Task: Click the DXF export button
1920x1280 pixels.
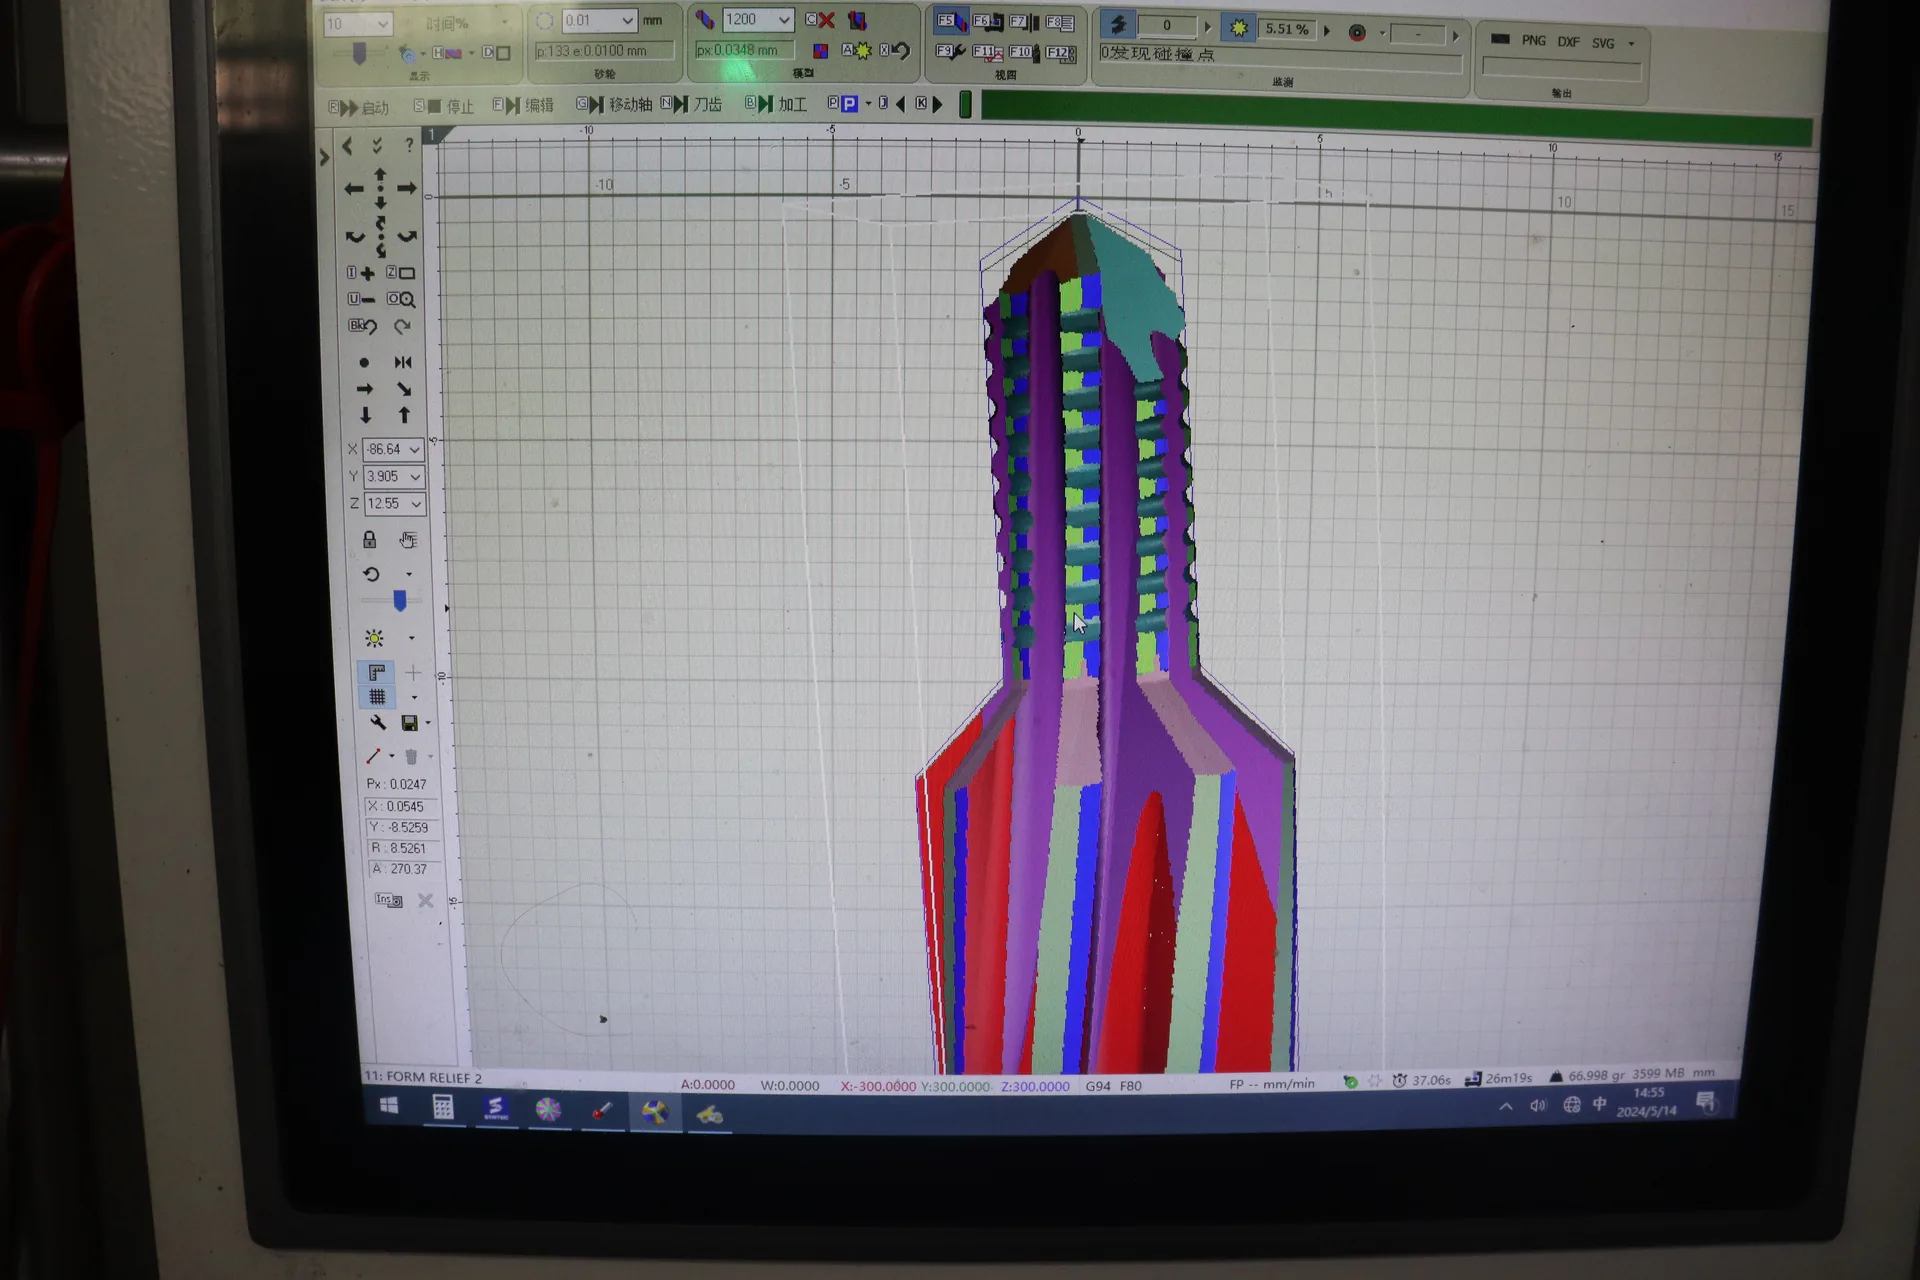Action: (x=1568, y=42)
